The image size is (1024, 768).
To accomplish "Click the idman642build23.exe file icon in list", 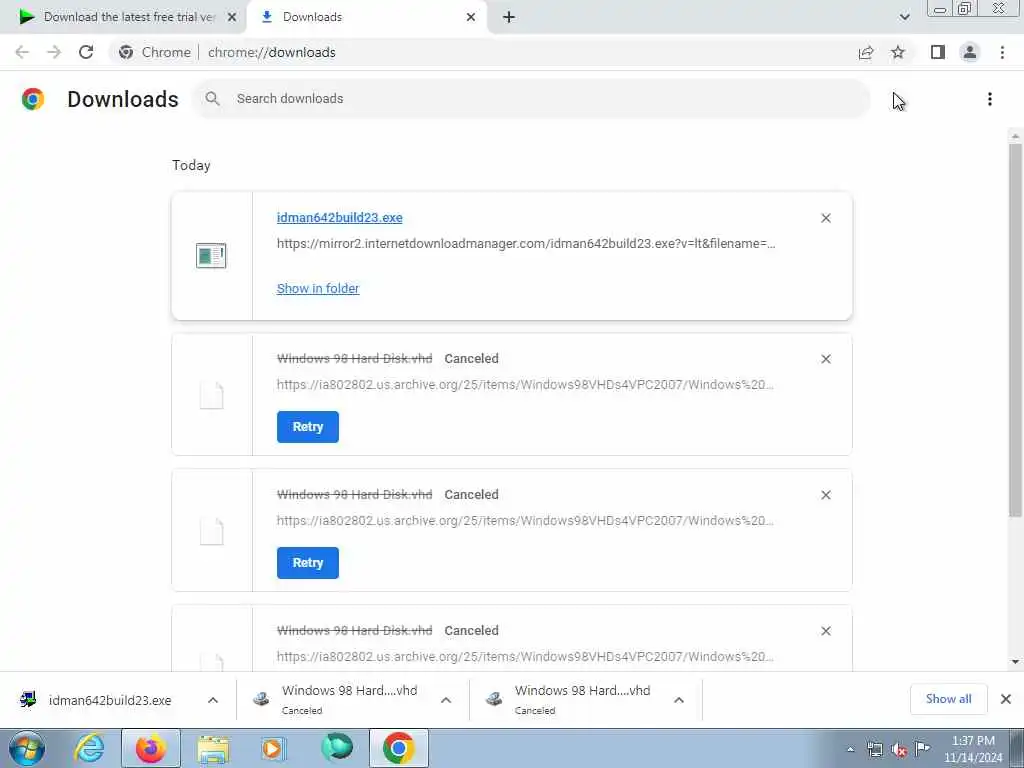I will tap(211, 256).
